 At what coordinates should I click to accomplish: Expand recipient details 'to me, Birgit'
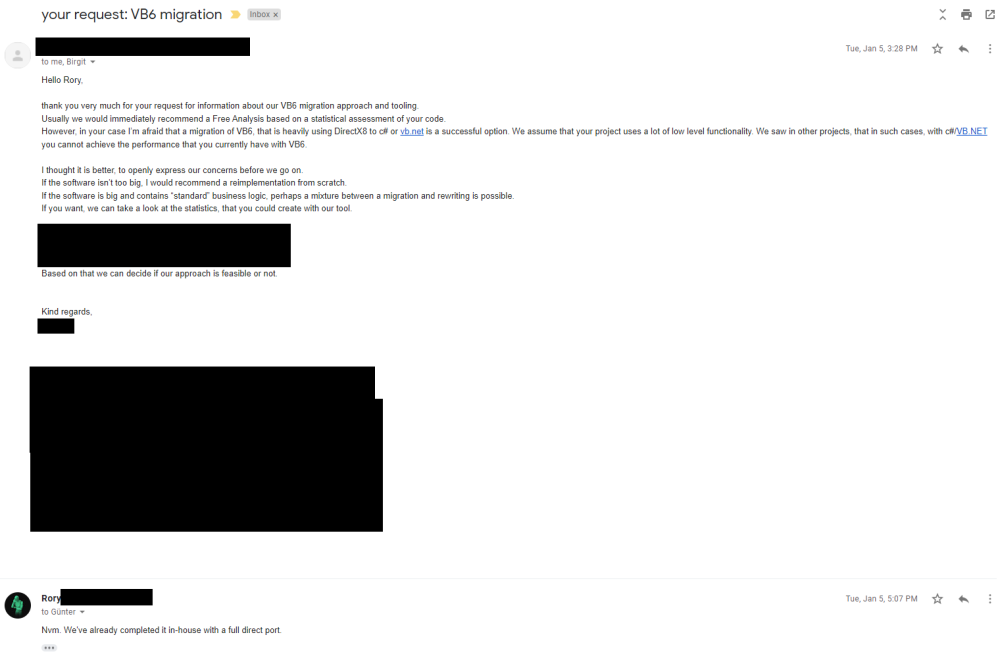(x=92, y=62)
